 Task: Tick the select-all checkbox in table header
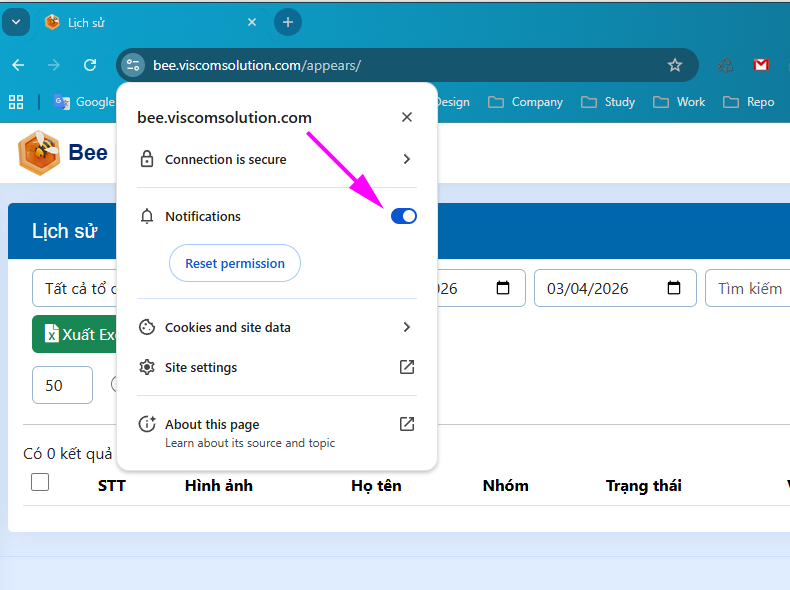pyautogui.click(x=40, y=483)
